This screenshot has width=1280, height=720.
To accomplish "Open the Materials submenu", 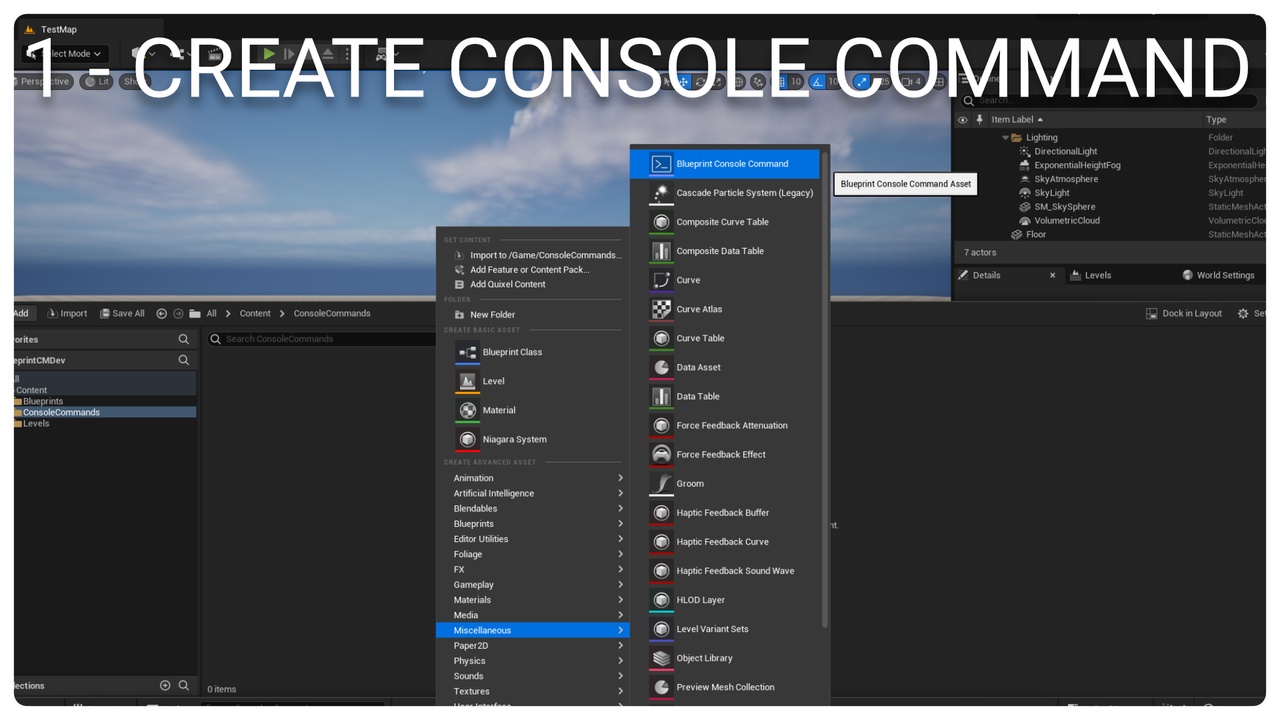I will pyautogui.click(x=538, y=600).
